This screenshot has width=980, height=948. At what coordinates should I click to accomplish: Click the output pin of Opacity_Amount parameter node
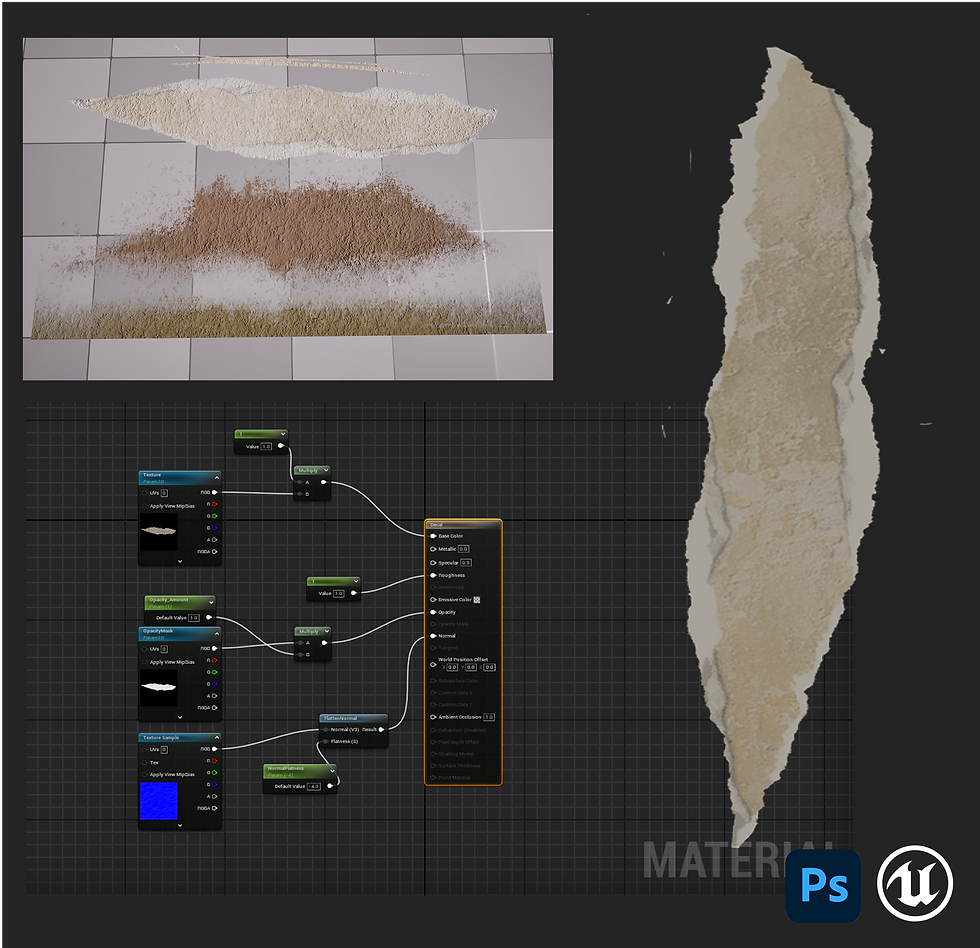pyautogui.click(x=209, y=617)
